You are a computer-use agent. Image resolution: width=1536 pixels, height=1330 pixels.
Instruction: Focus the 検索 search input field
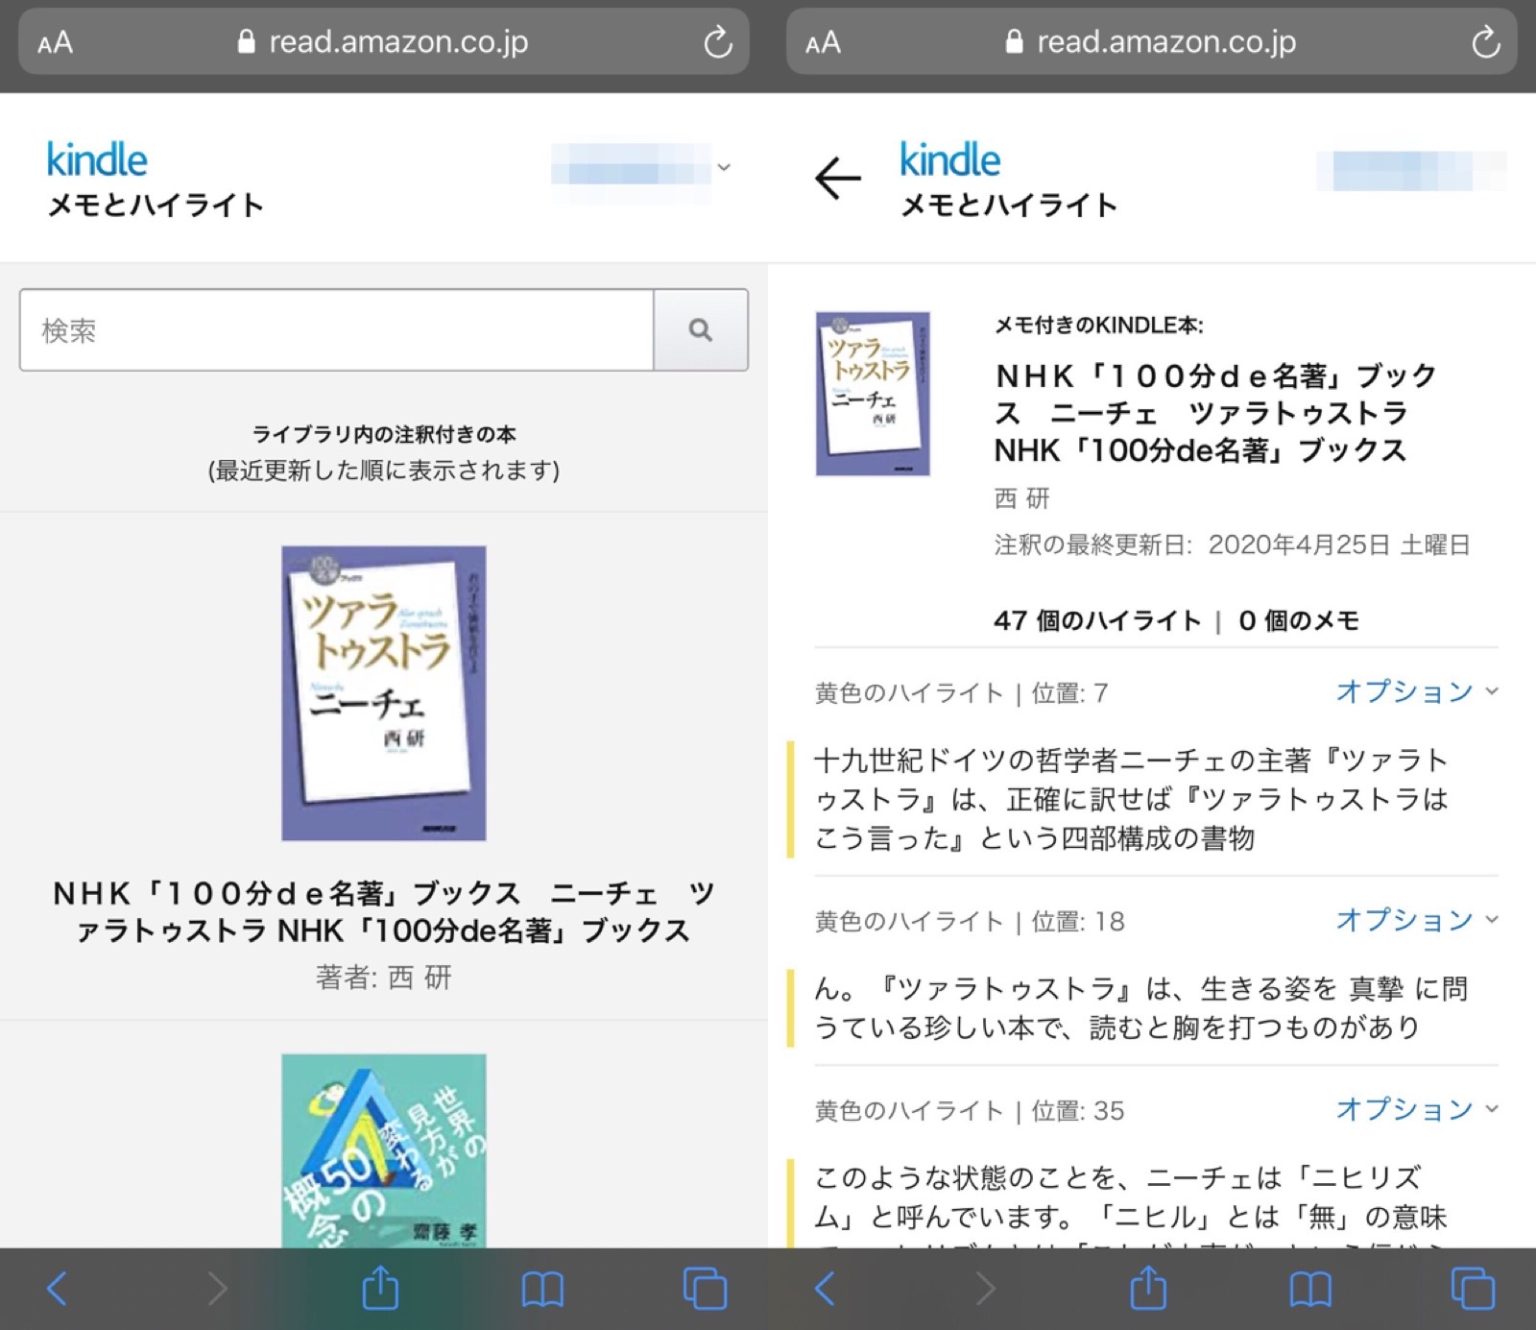click(337, 330)
